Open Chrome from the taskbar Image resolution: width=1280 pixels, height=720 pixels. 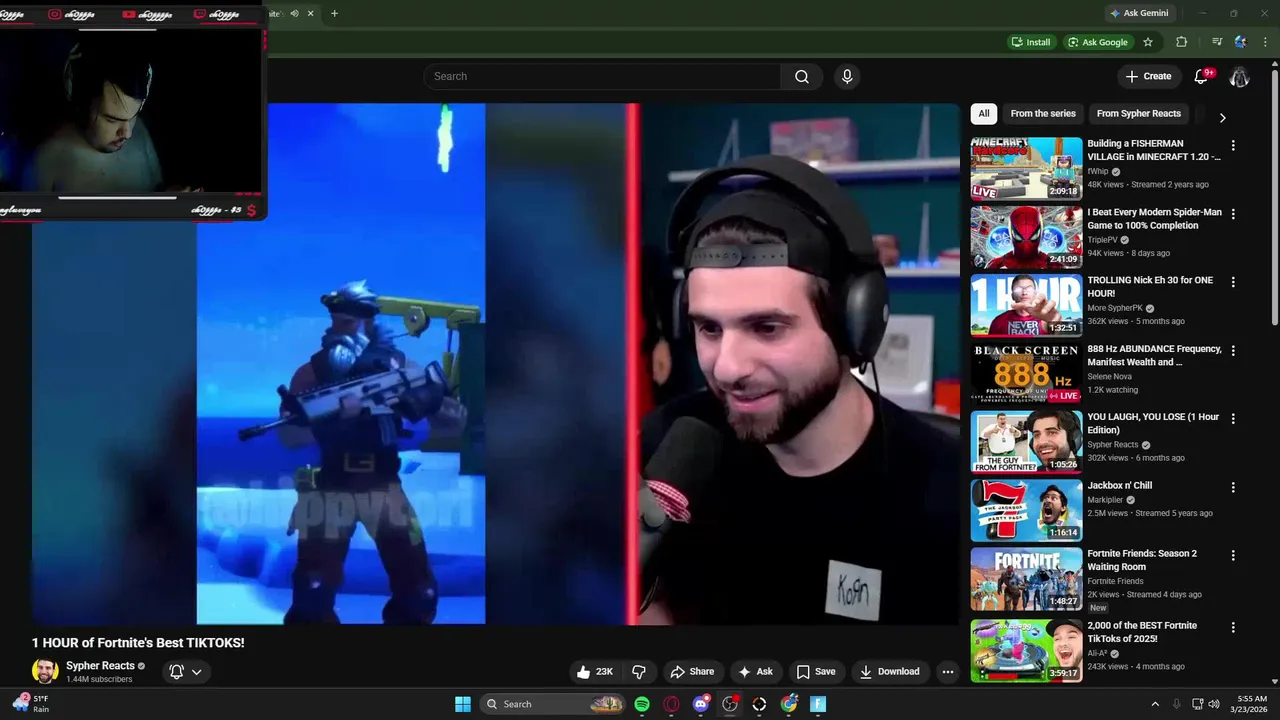pyautogui.click(x=789, y=704)
